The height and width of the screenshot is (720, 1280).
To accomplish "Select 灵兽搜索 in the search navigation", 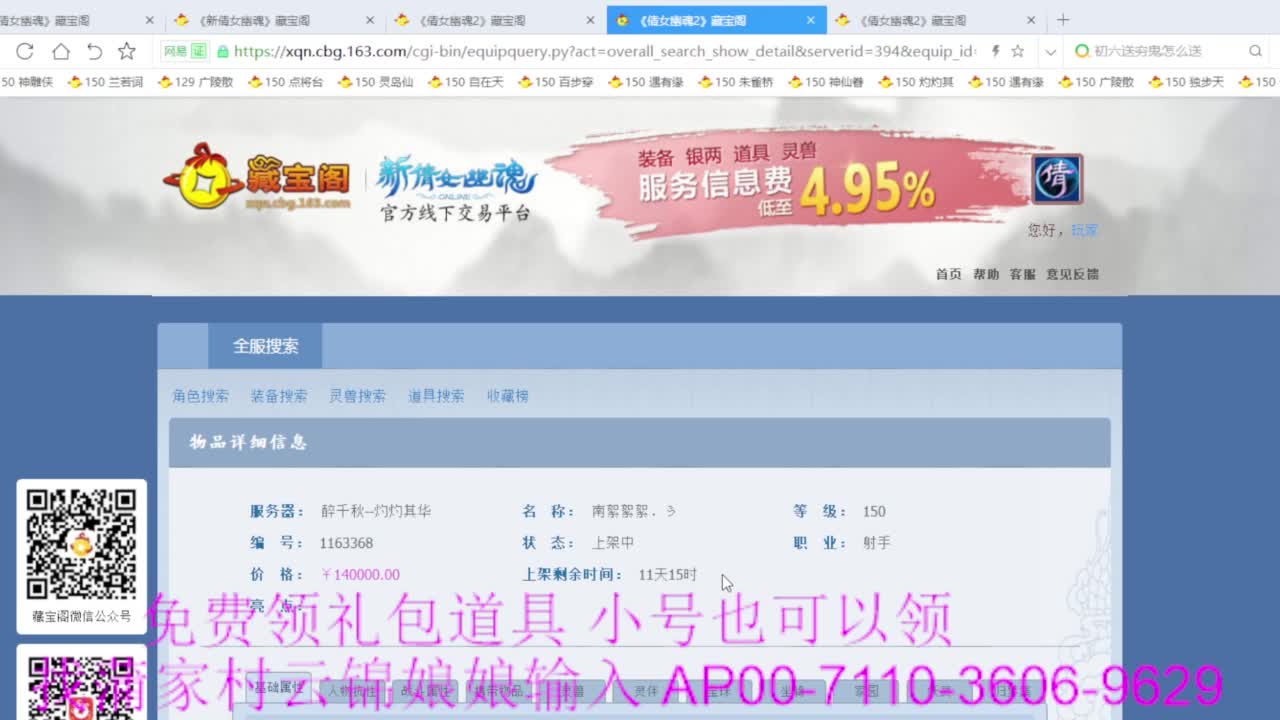I will click(360, 395).
